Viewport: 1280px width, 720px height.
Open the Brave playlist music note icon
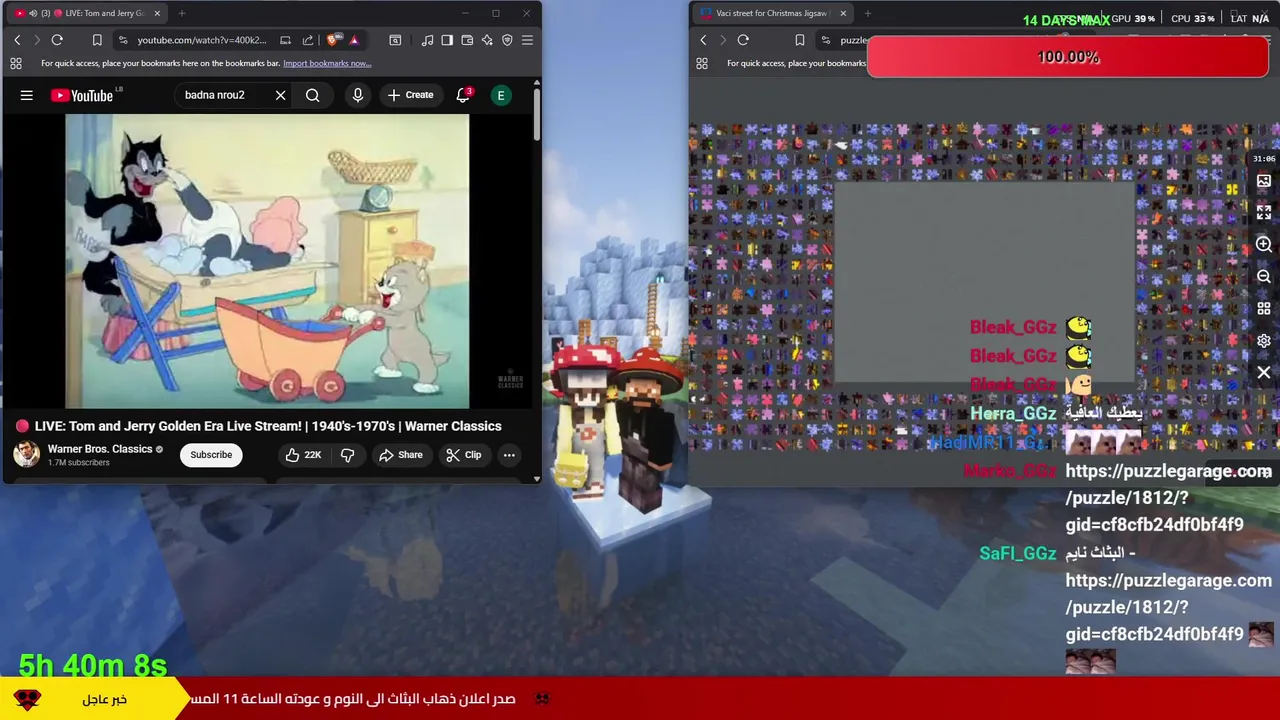point(427,40)
